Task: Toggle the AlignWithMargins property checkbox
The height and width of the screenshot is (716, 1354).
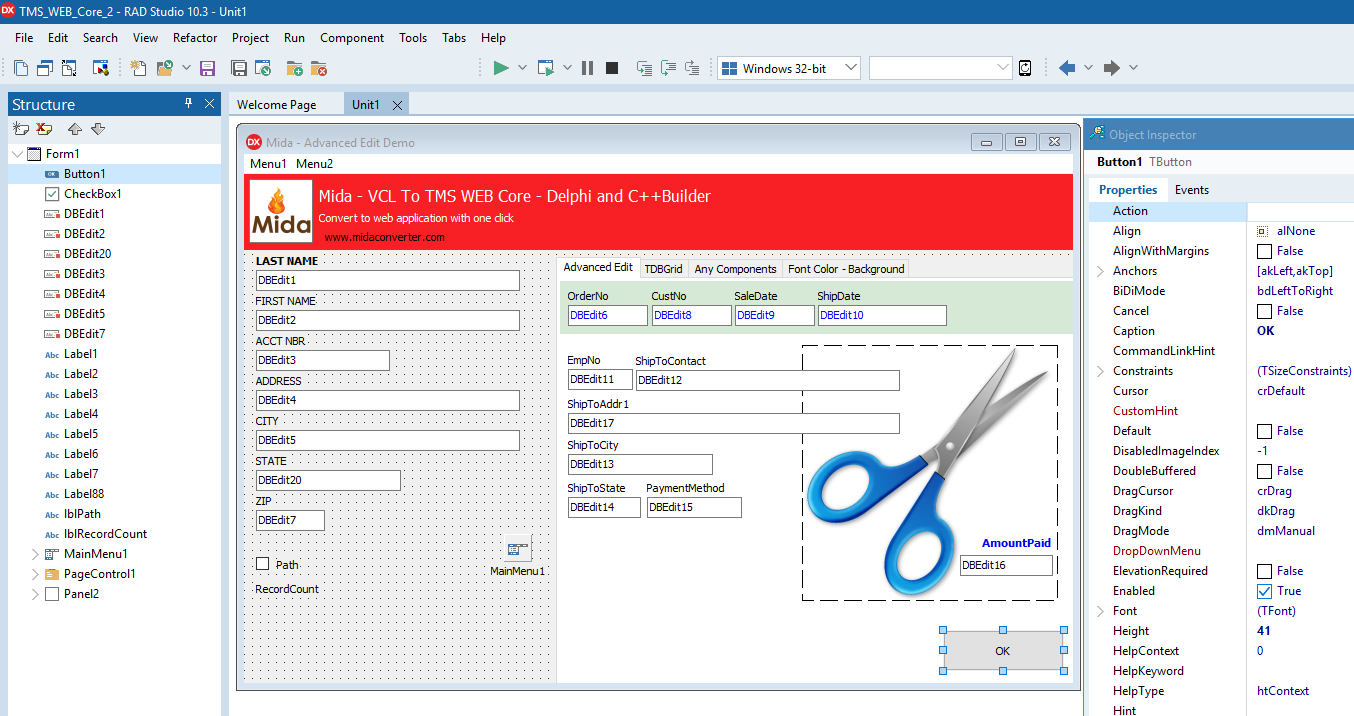Action: 1264,251
